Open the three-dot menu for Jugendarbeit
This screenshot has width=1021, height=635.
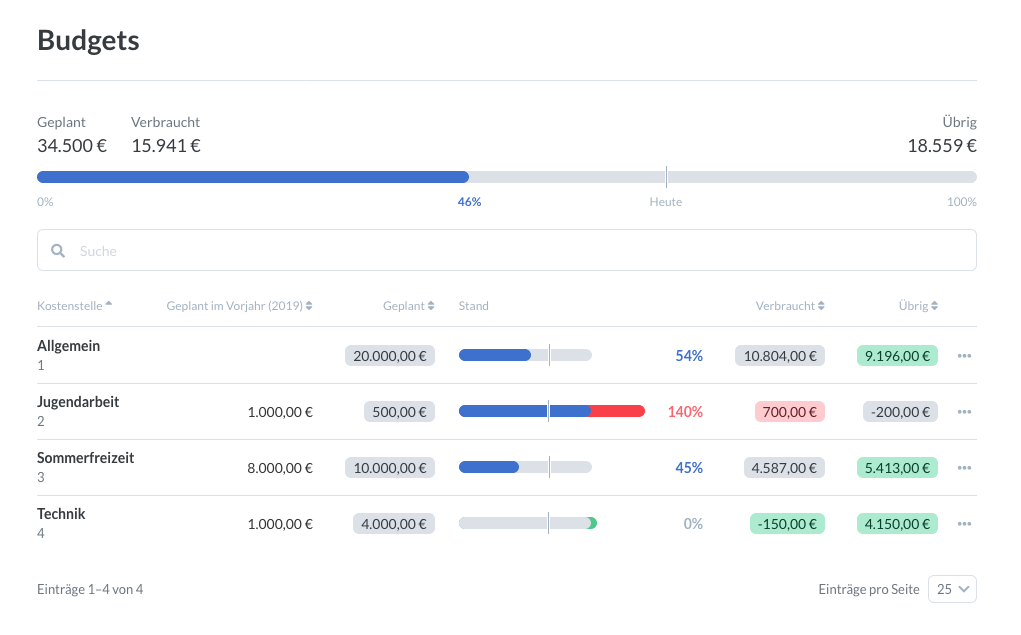[964, 411]
